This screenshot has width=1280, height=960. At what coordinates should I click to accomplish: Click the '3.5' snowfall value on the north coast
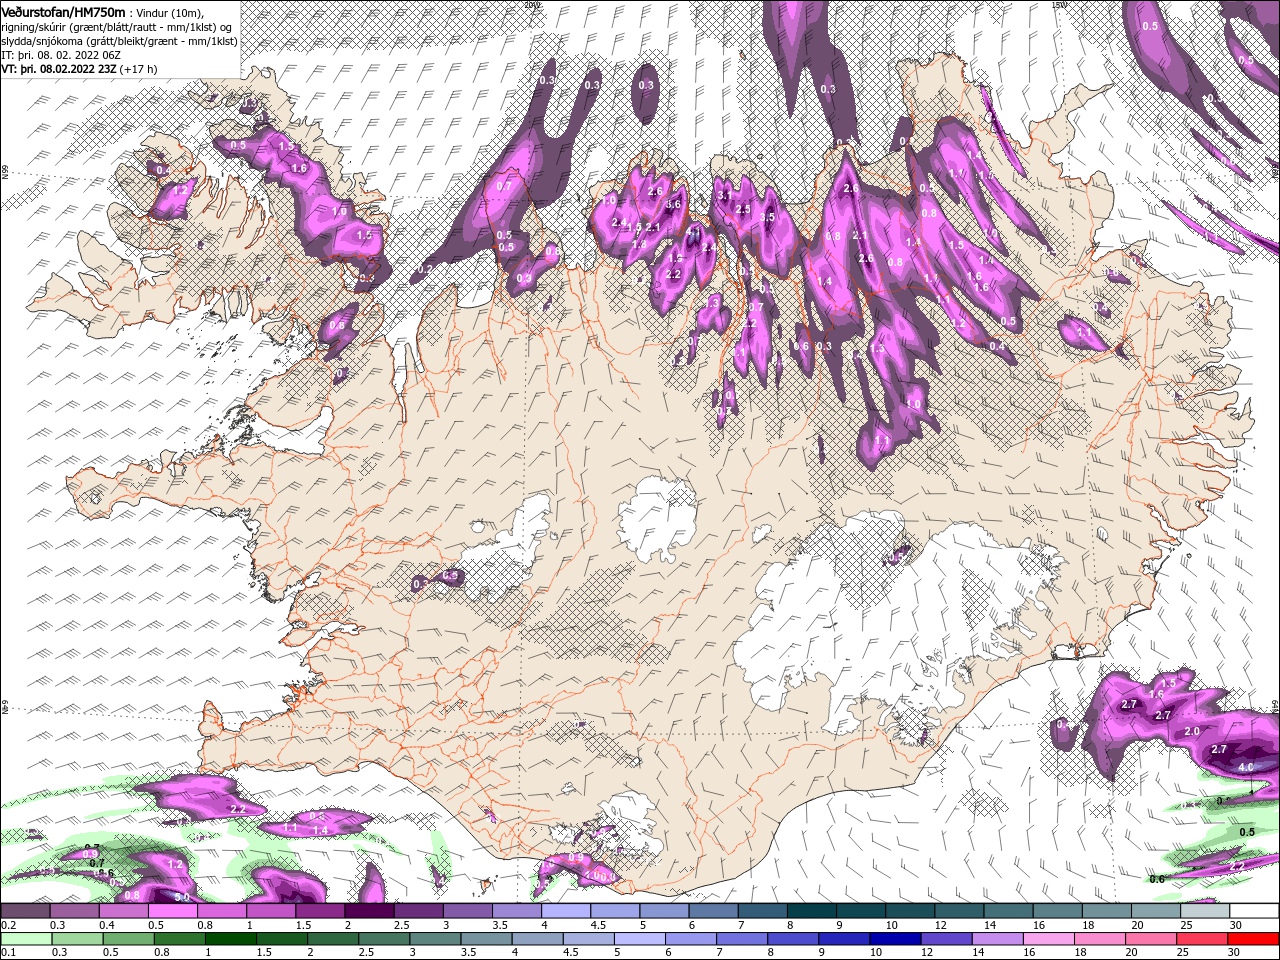(x=768, y=217)
